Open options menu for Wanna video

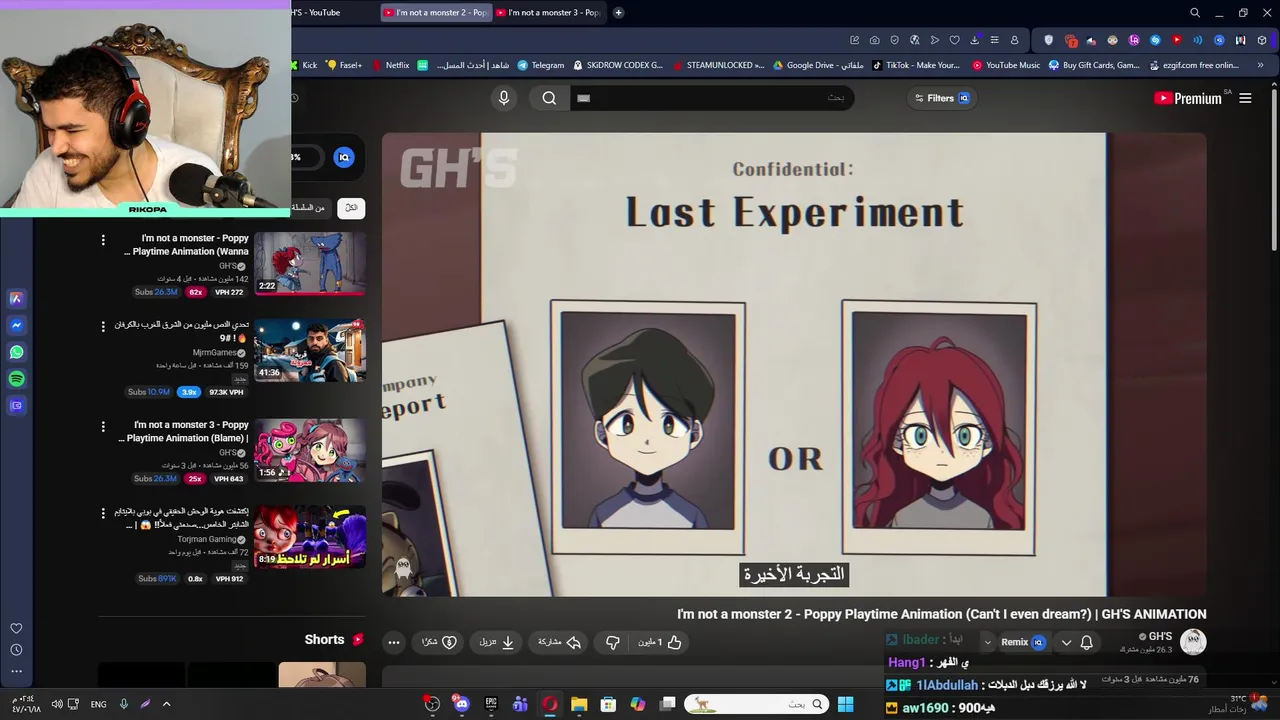(x=103, y=240)
